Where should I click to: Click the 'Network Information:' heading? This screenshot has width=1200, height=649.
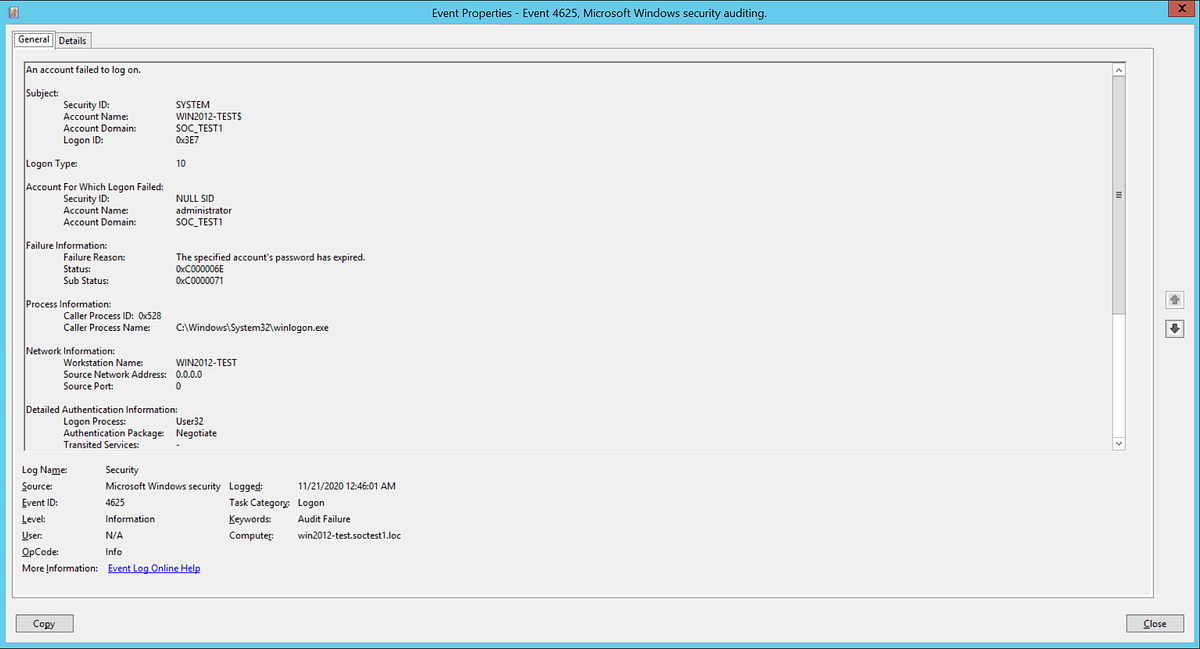pyautogui.click(x=70, y=351)
